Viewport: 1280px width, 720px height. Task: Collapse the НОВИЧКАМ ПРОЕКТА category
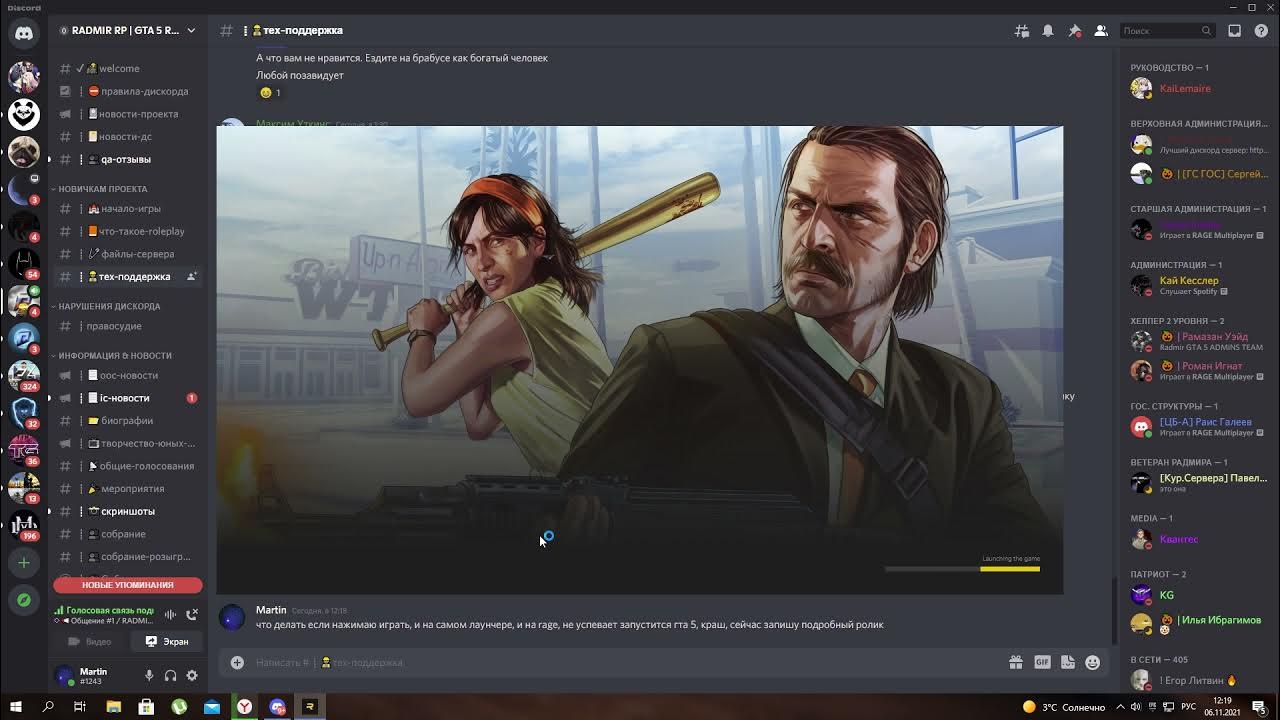click(103, 189)
